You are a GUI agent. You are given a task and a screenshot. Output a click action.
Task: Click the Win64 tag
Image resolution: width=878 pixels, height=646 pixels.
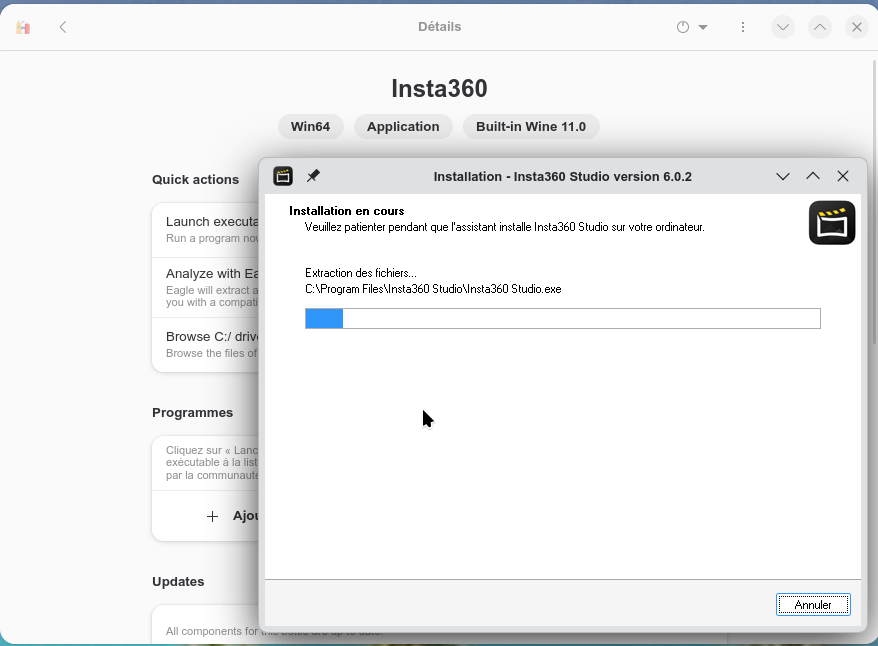click(x=310, y=127)
